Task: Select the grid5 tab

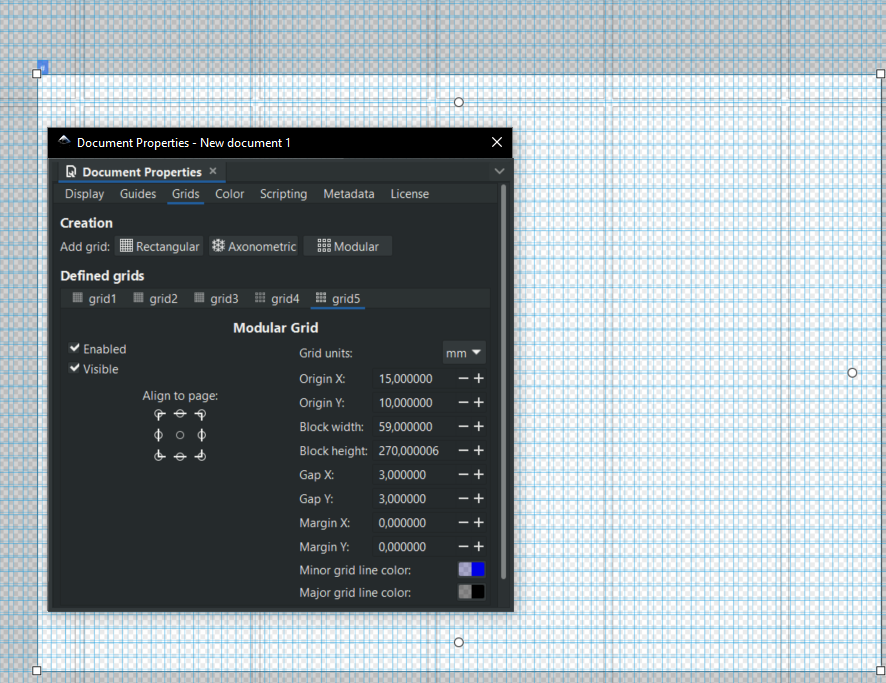Action: point(338,298)
